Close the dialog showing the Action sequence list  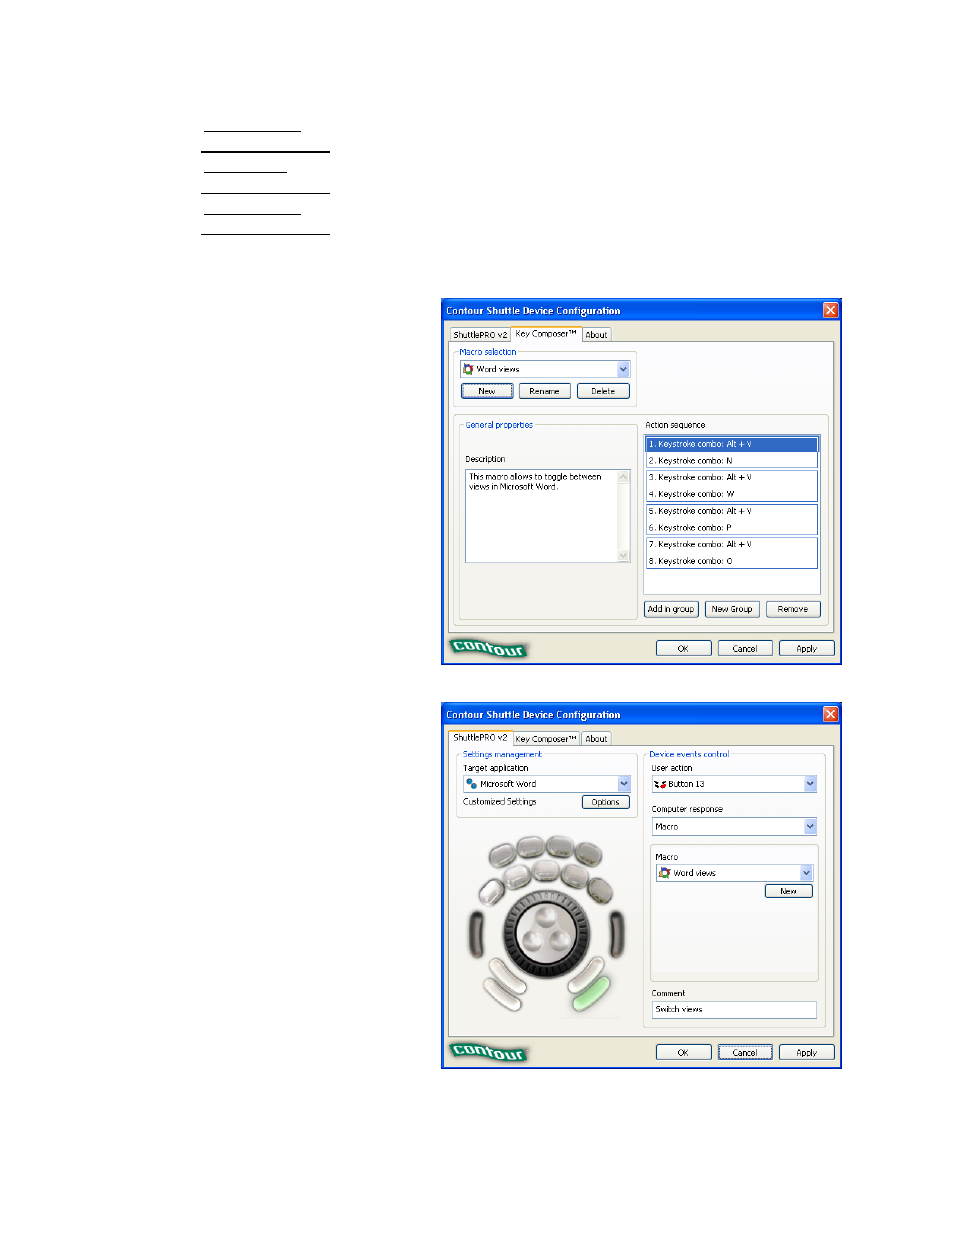(x=830, y=310)
